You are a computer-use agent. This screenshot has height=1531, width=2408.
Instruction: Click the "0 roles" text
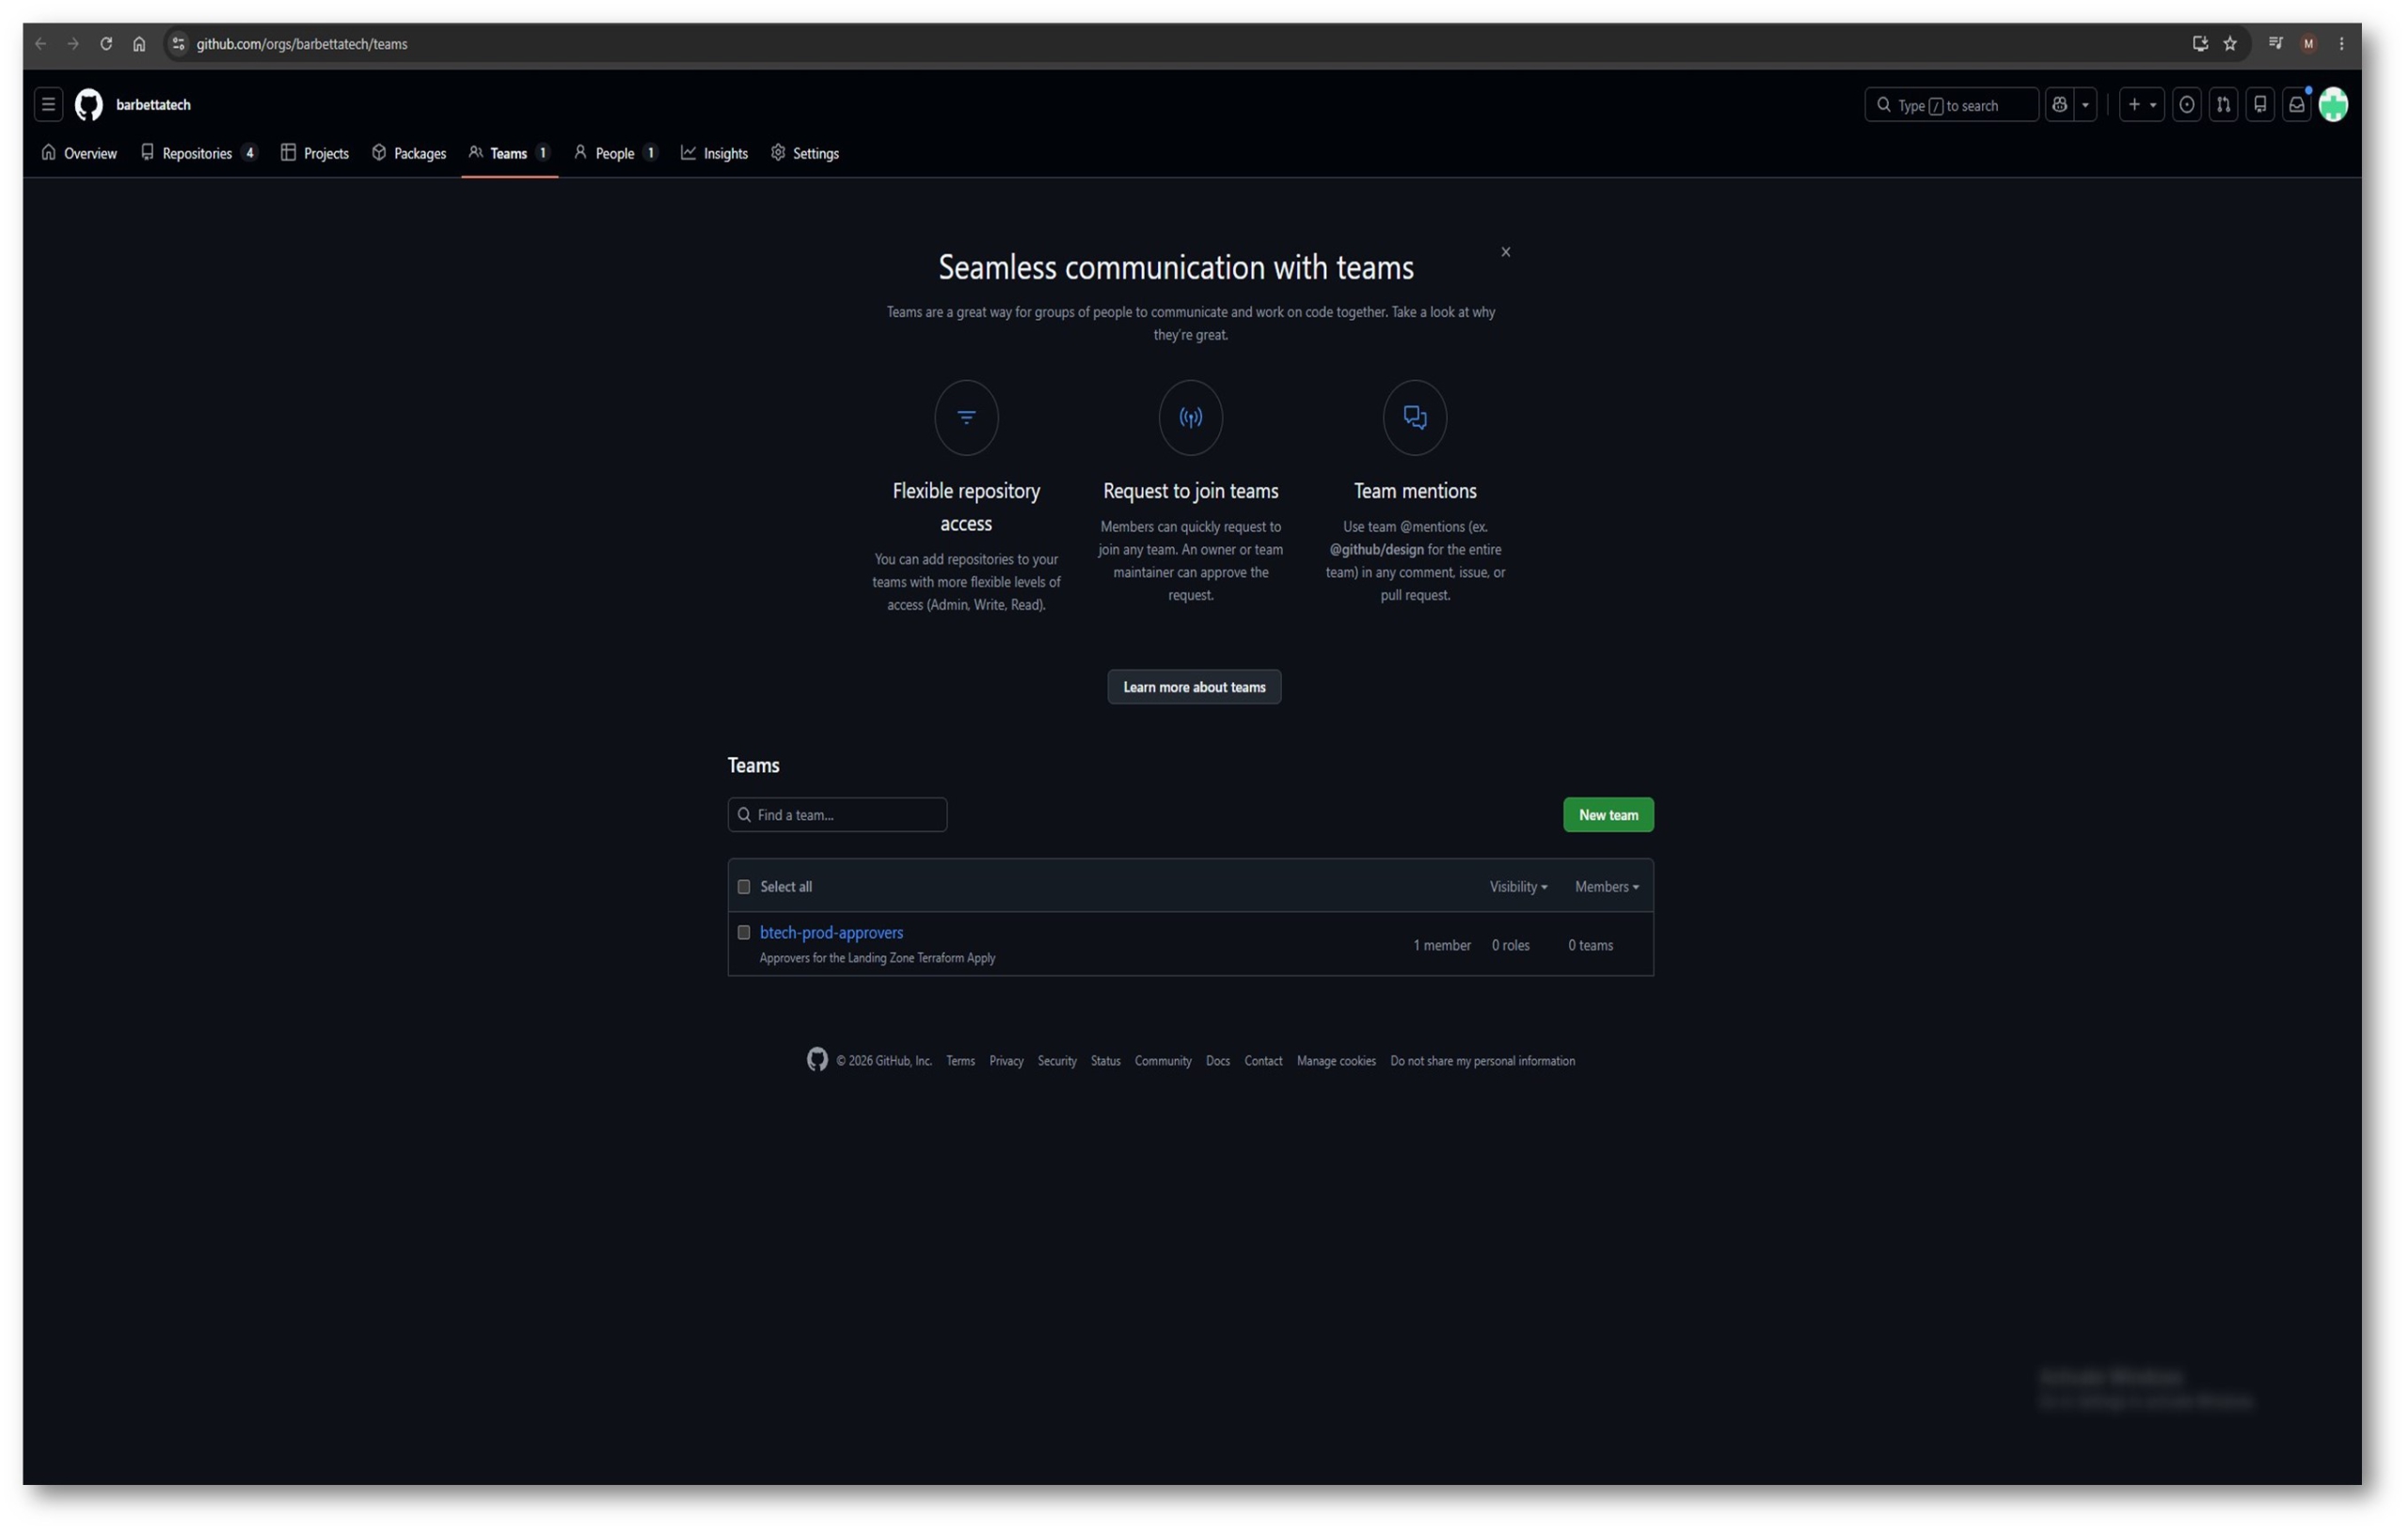[1510, 945]
